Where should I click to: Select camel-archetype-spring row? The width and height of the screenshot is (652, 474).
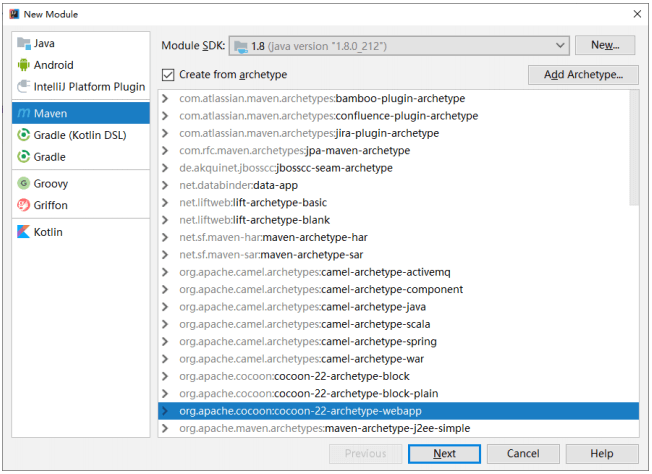[398, 341]
